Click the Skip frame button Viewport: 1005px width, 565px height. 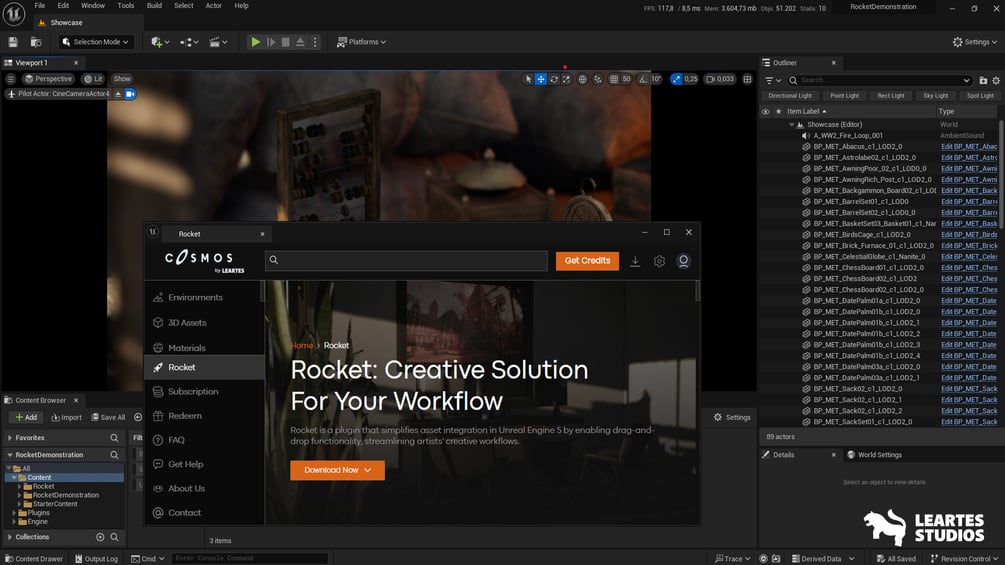pos(271,42)
